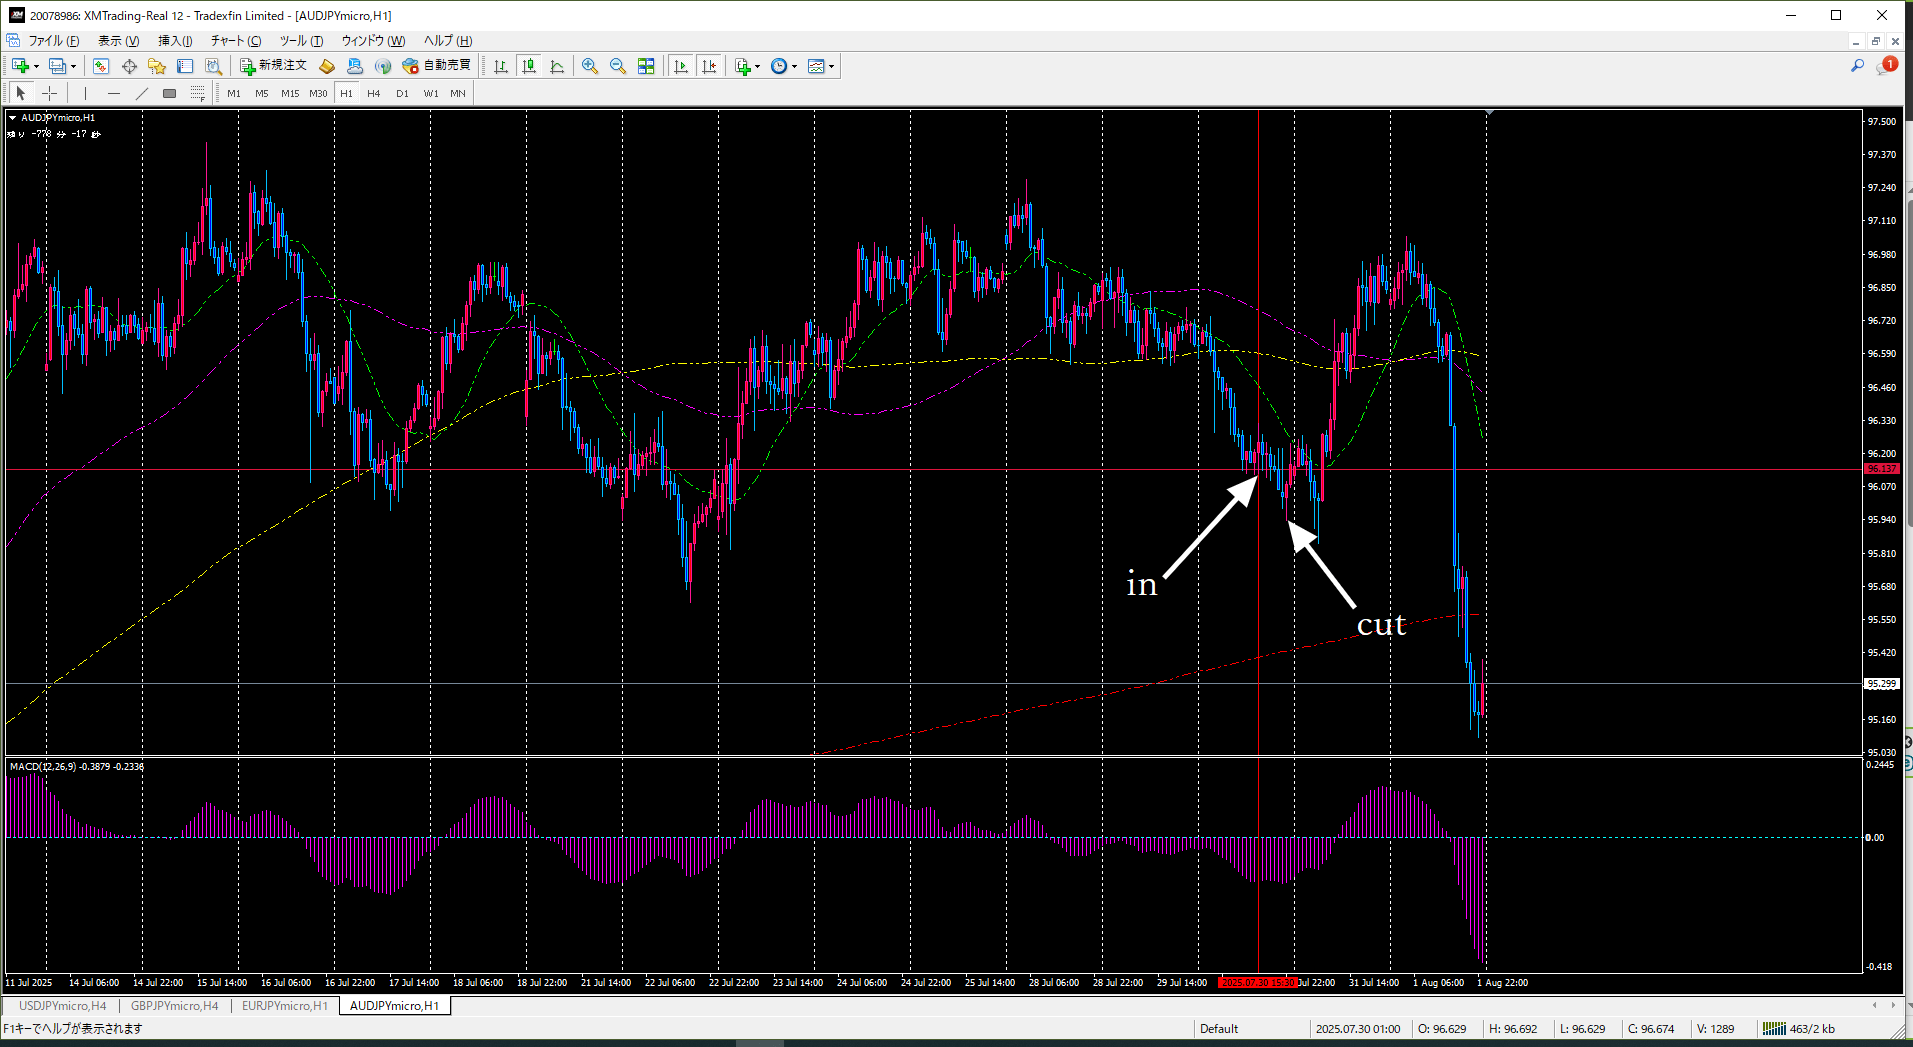Screen dimensions: 1913x1047
Task: Open the チャート (Chart) menu
Action: click(x=235, y=41)
